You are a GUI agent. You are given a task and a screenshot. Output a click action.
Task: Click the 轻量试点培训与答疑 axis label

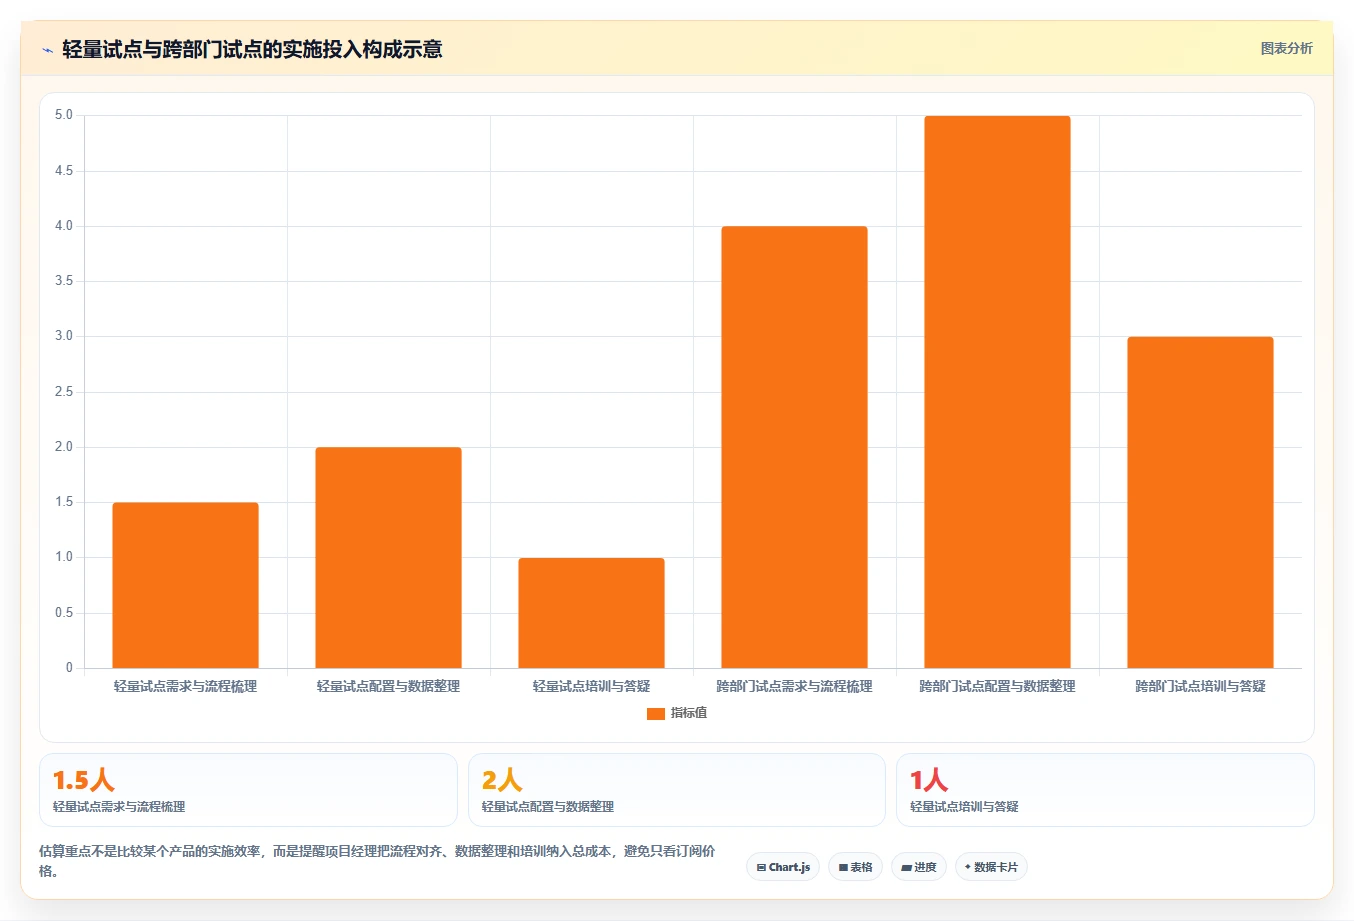click(x=591, y=686)
